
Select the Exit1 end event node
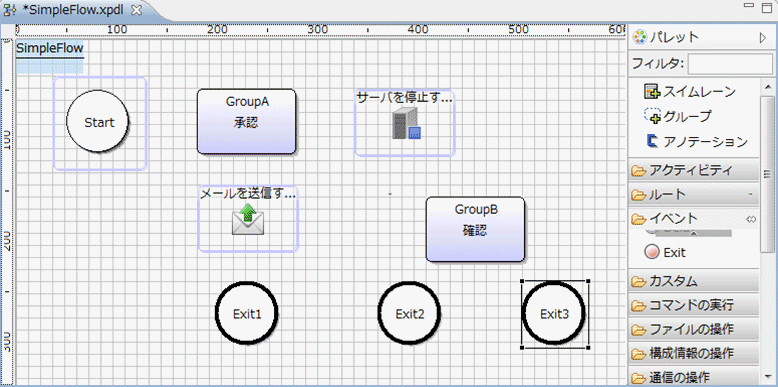coord(247,313)
